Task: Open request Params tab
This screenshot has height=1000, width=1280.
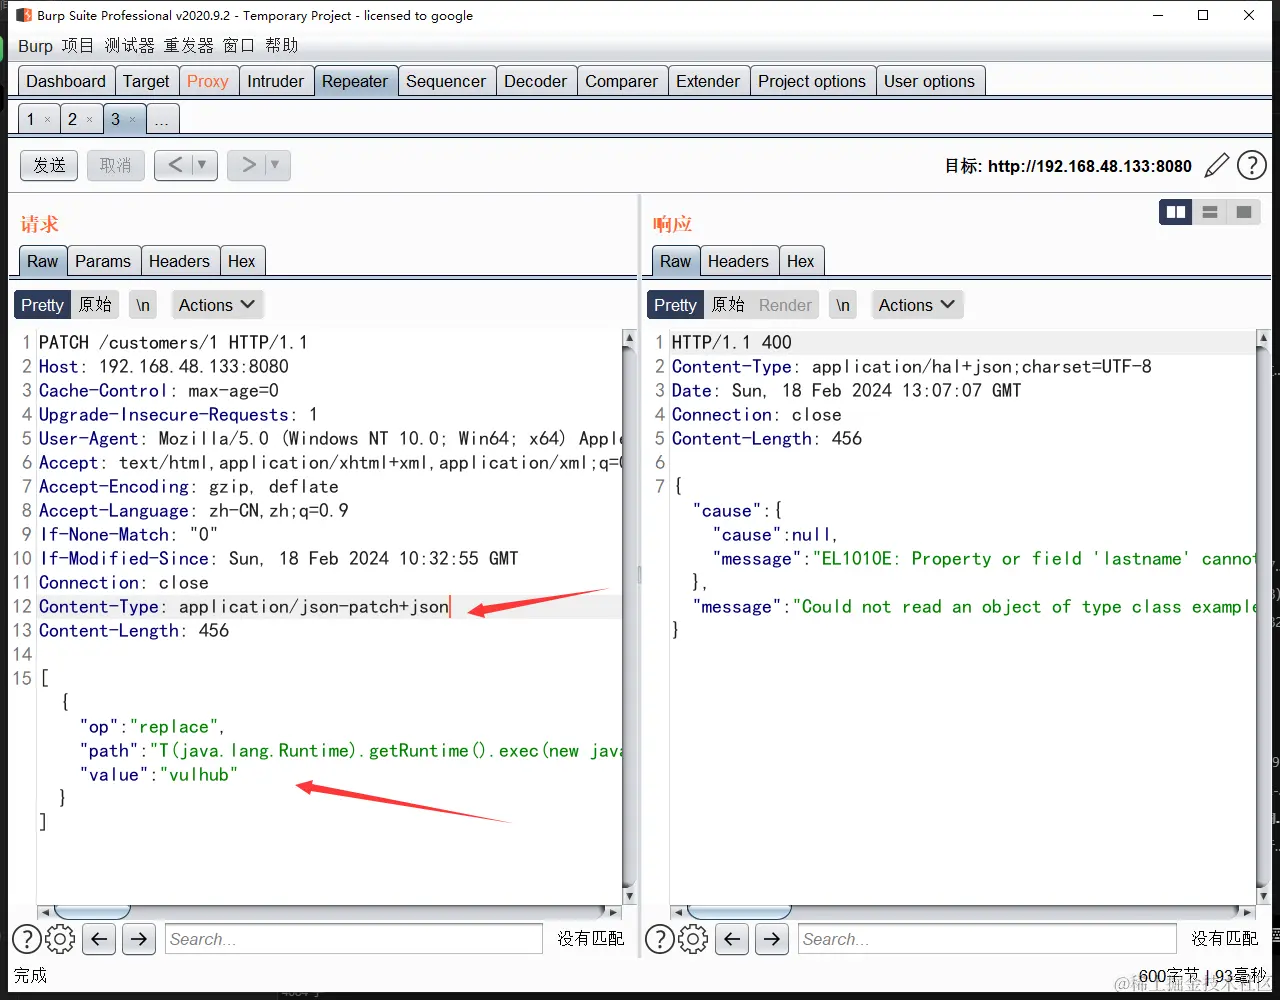Action: click(x=103, y=261)
